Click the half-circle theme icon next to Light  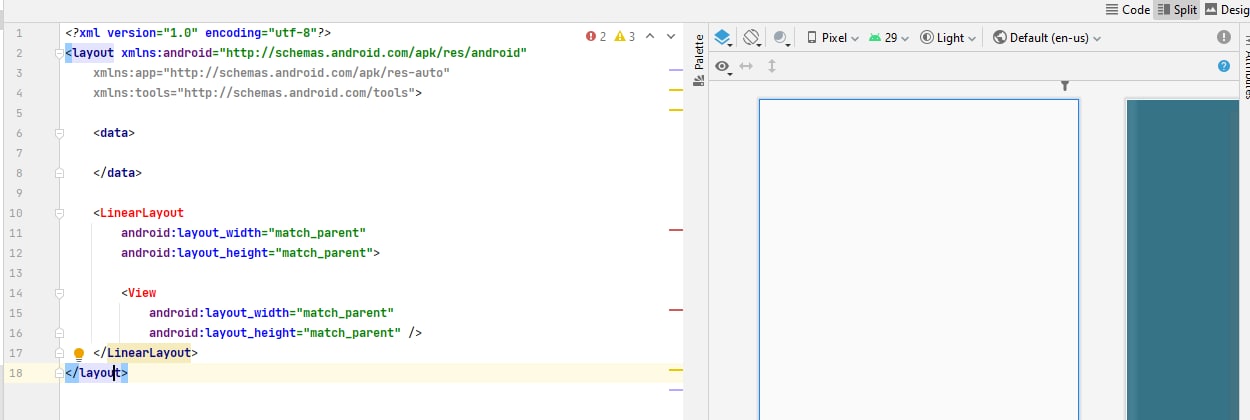click(x=927, y=38)
